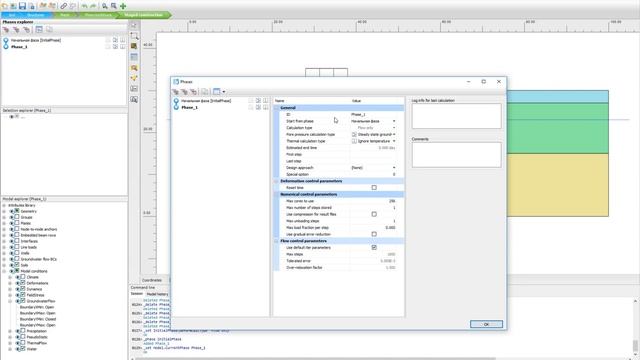
Task: Open the layout dropdown arrow in Phases dialog toolbar
Action: (x=224, y=92)
